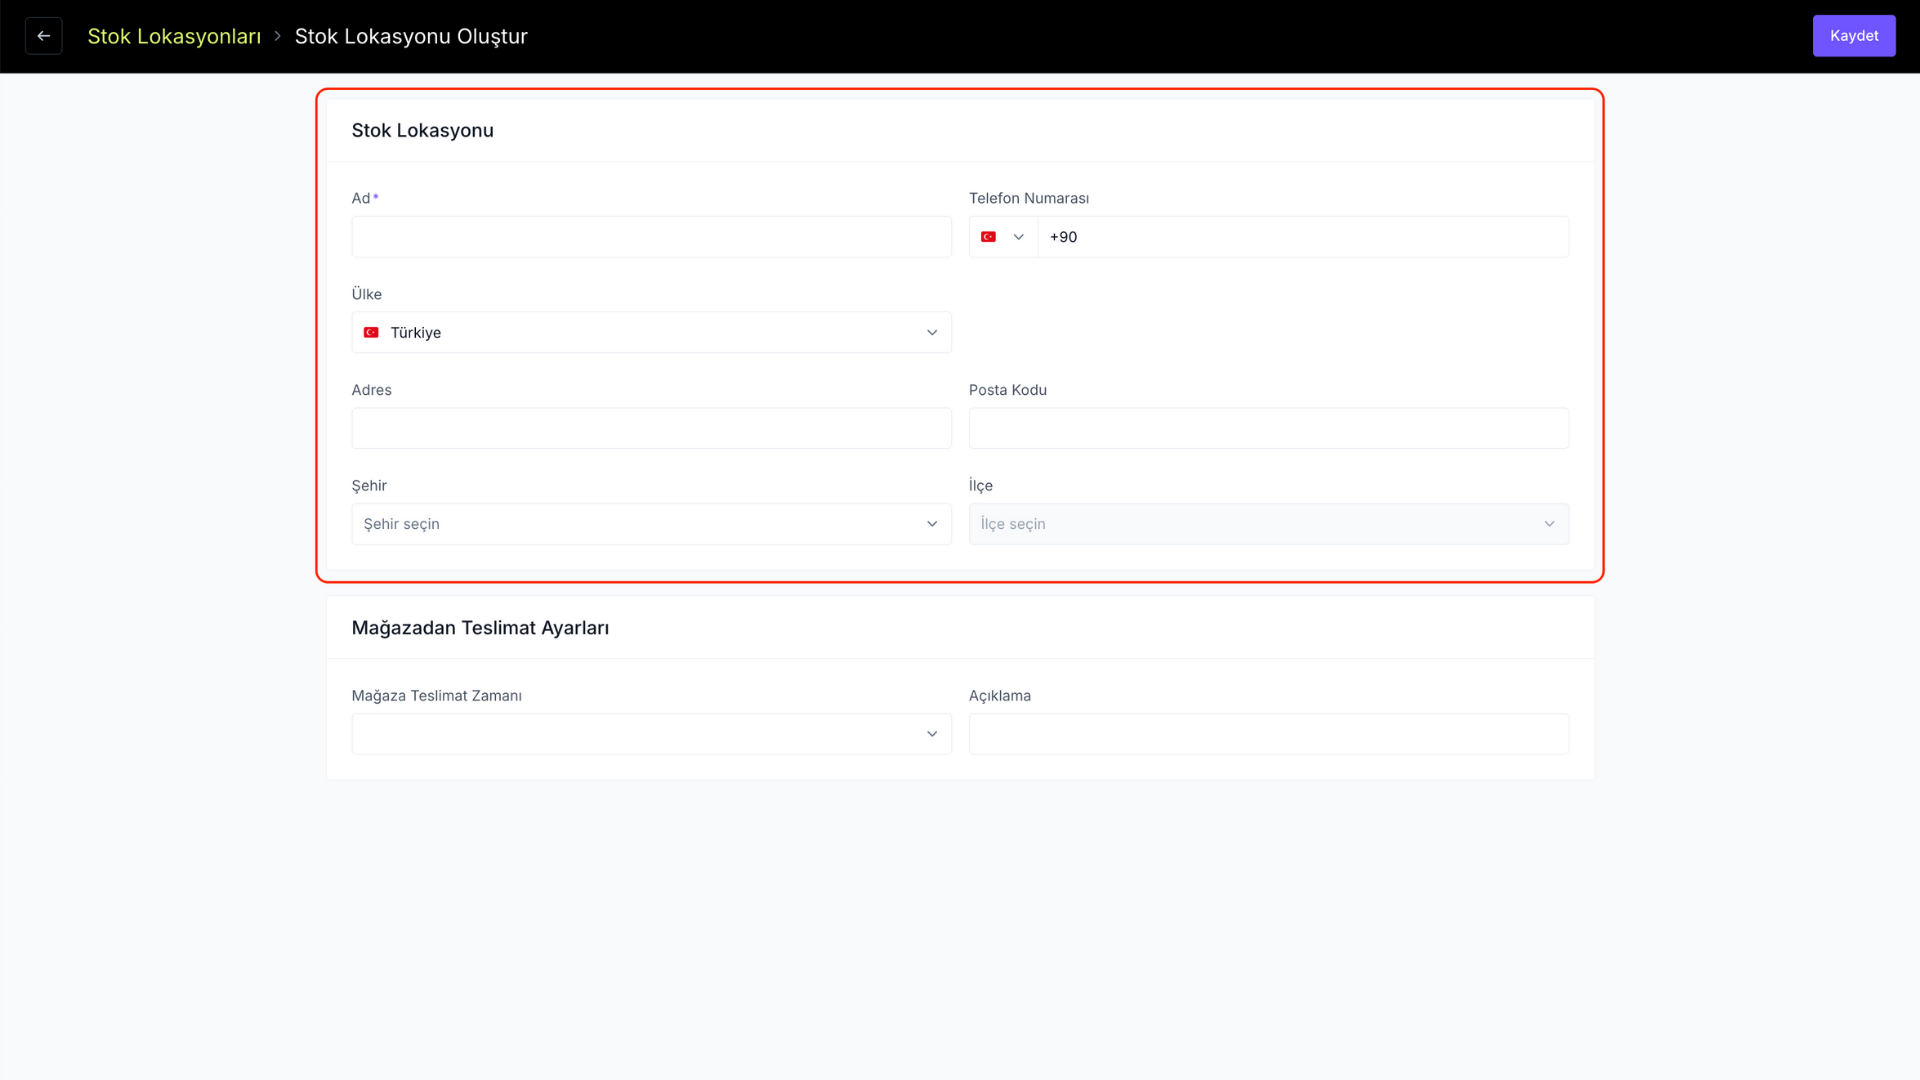Click the Kaydet save button
Screen dimensions: 1920x1080
pyautogui.click(x=1854, y=36)
